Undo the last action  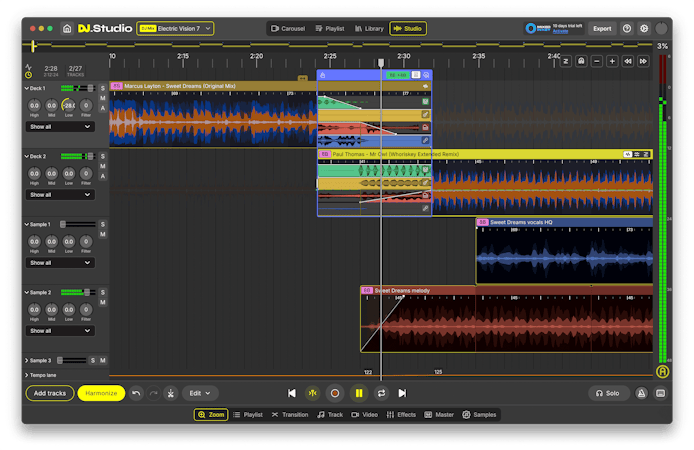pos(136,393)
